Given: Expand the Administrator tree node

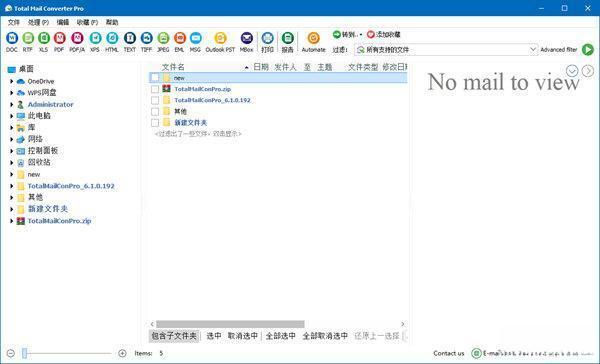Looking at the screenshot, I should point(11,104).
